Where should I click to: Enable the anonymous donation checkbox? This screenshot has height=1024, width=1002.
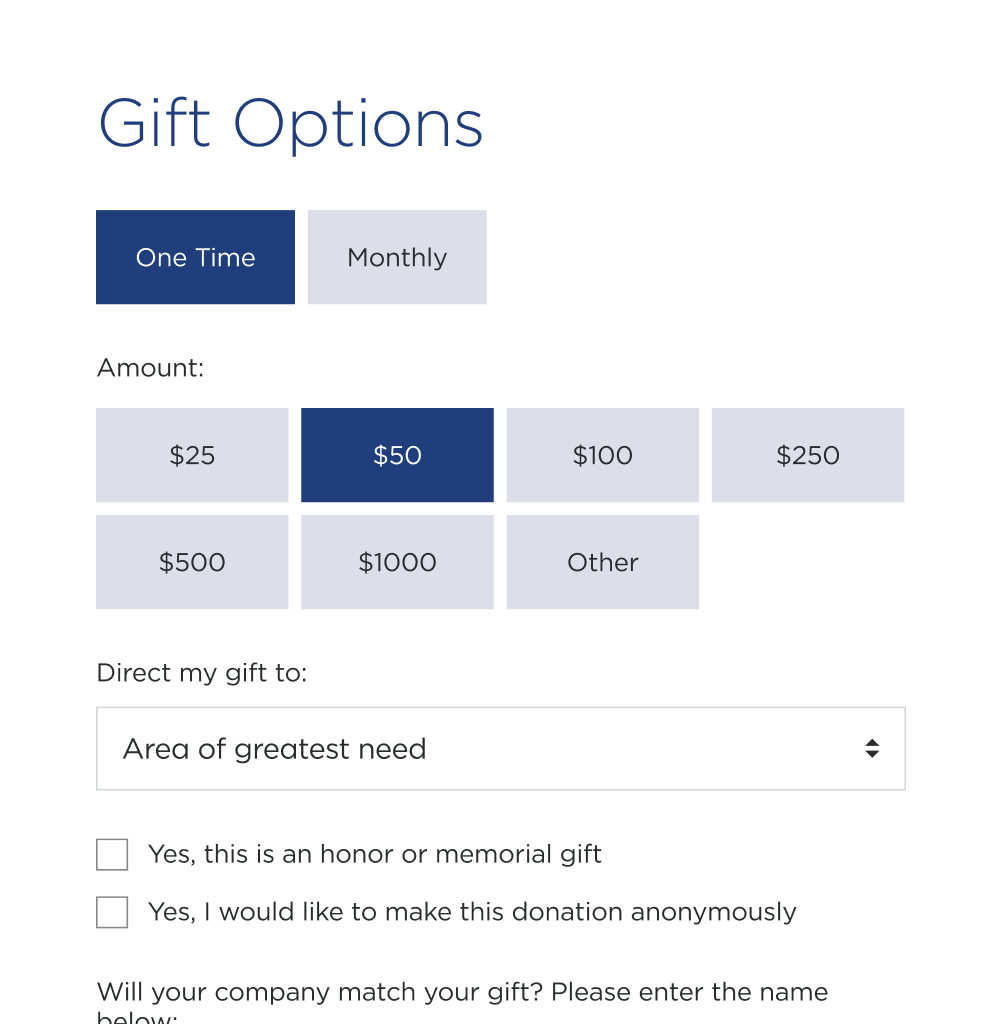(112, 912)
